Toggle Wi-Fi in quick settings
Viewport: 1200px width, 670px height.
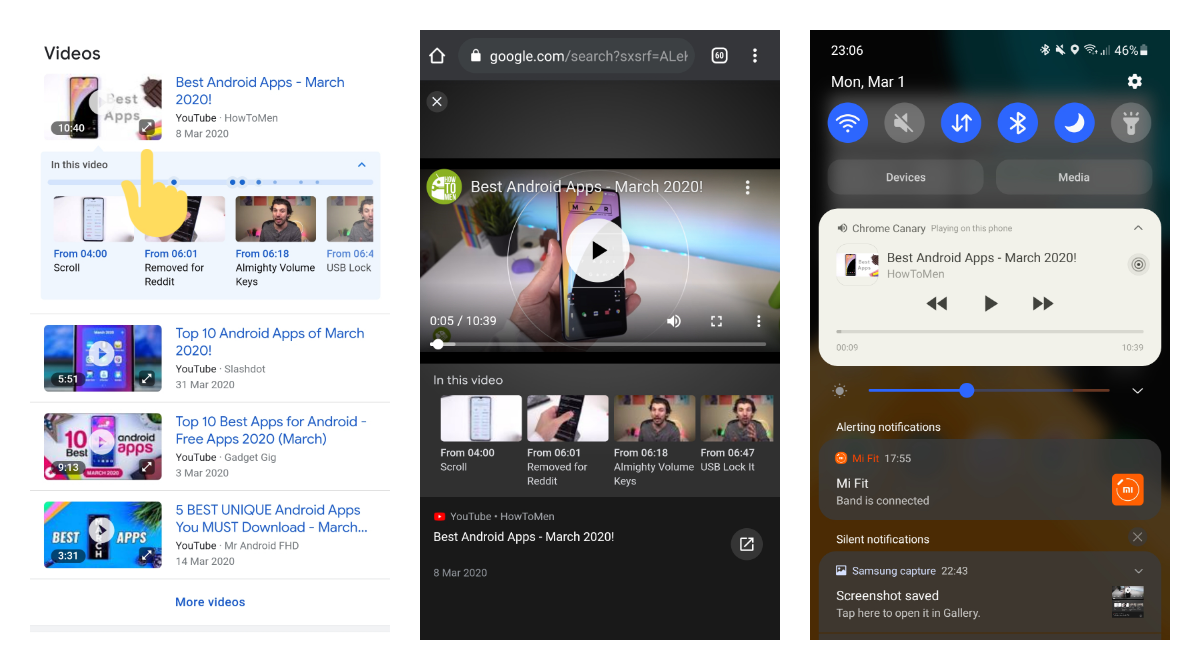[x=848, y=123]
